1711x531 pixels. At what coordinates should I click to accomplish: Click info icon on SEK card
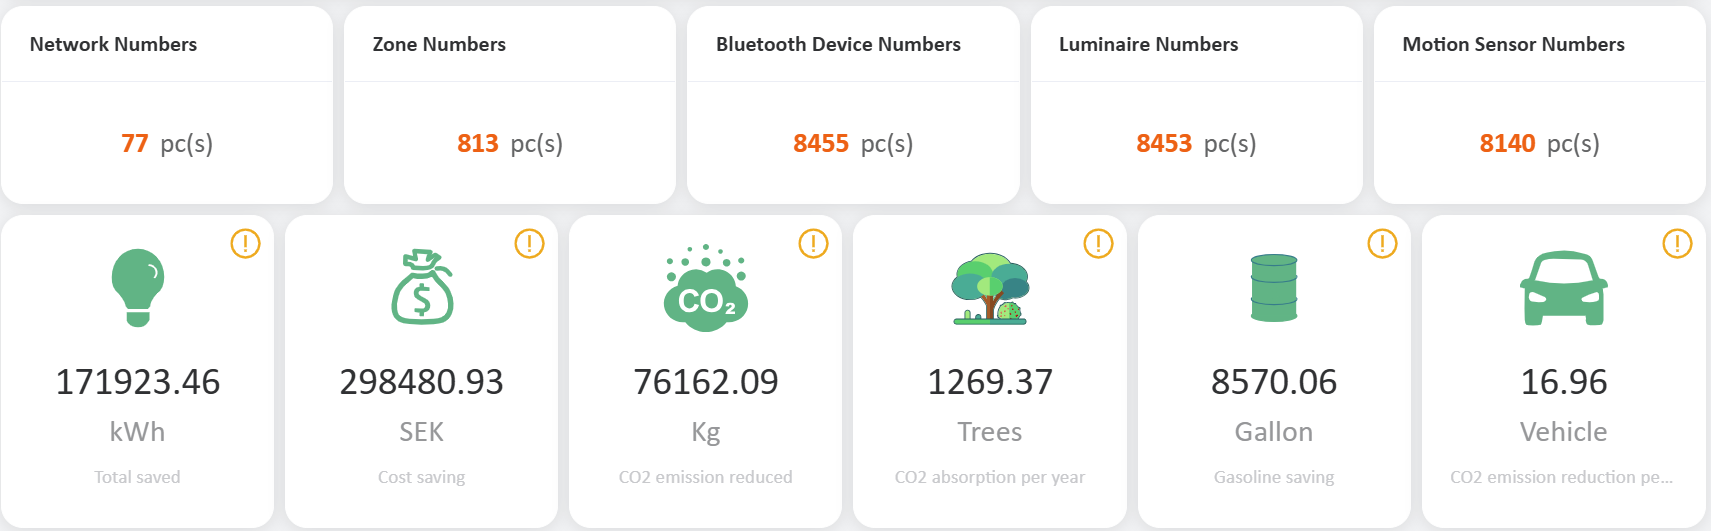(529, 243)
